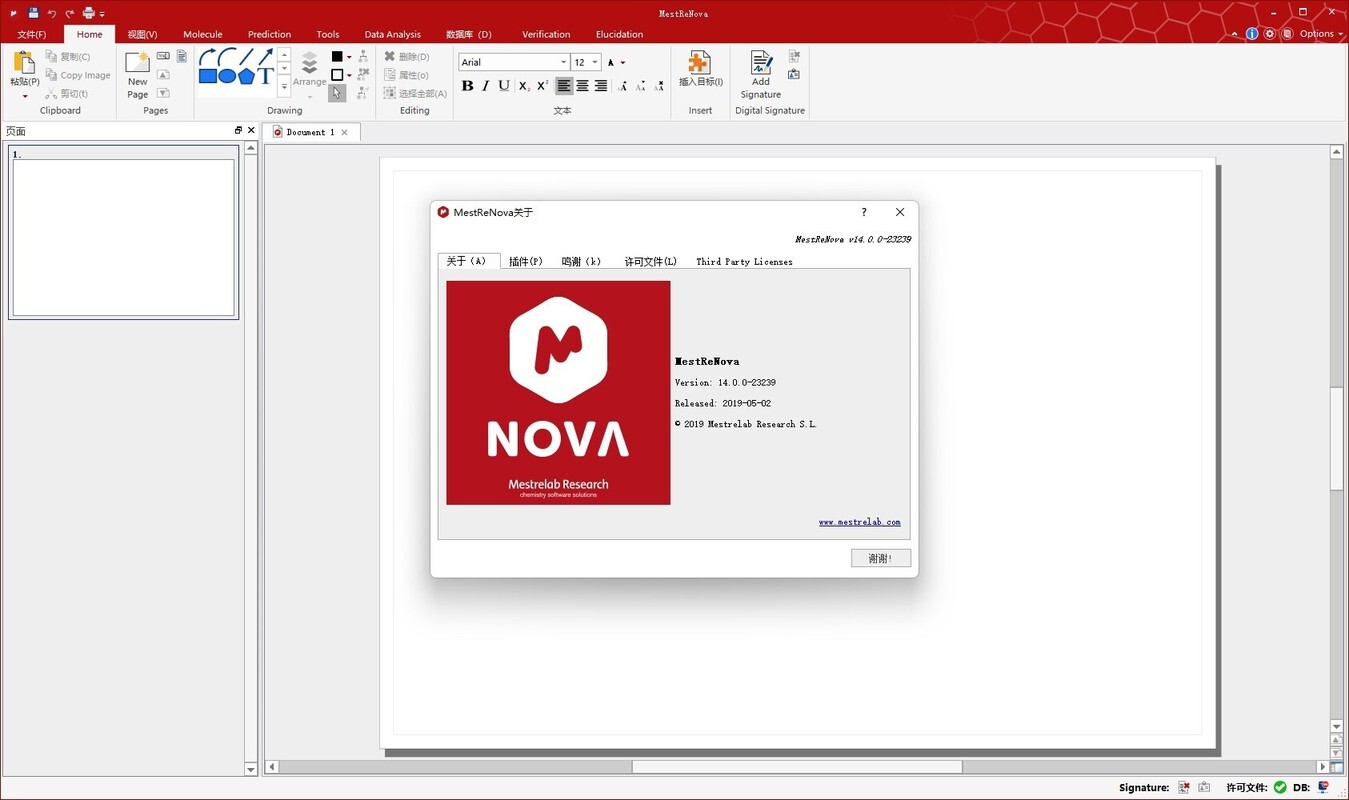Select the rectangle shape tool
1349x800 pixels.
pyautogui.click(x=207, y=76)
